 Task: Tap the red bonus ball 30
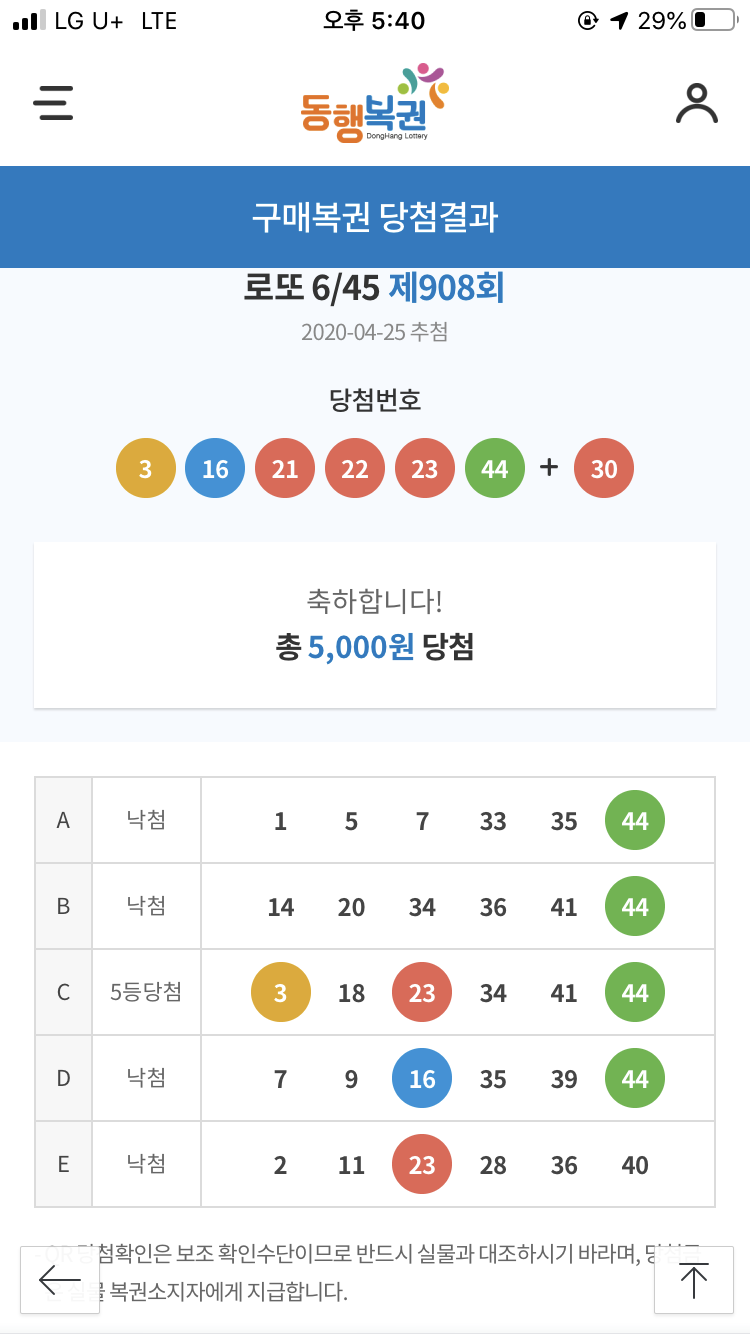[x=604, y=469]
